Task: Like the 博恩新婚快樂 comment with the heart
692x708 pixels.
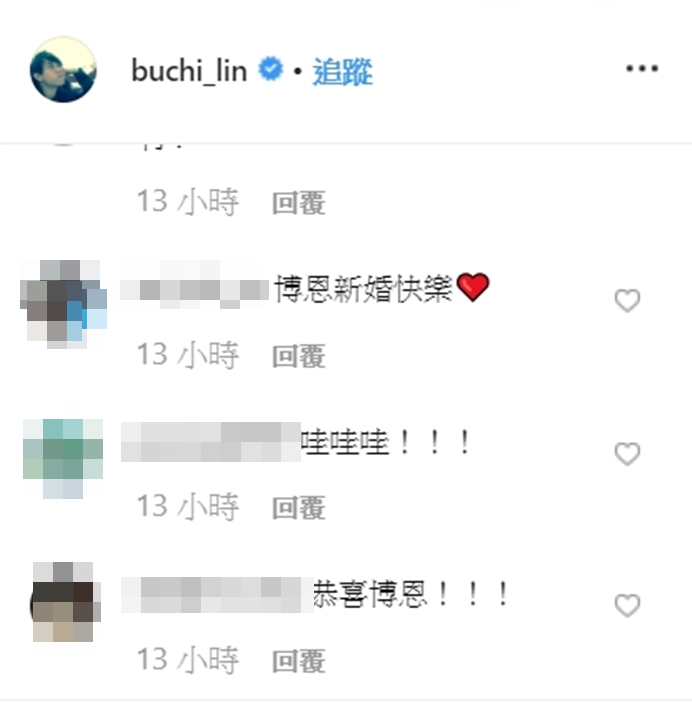Action: [x=627, y=301]
